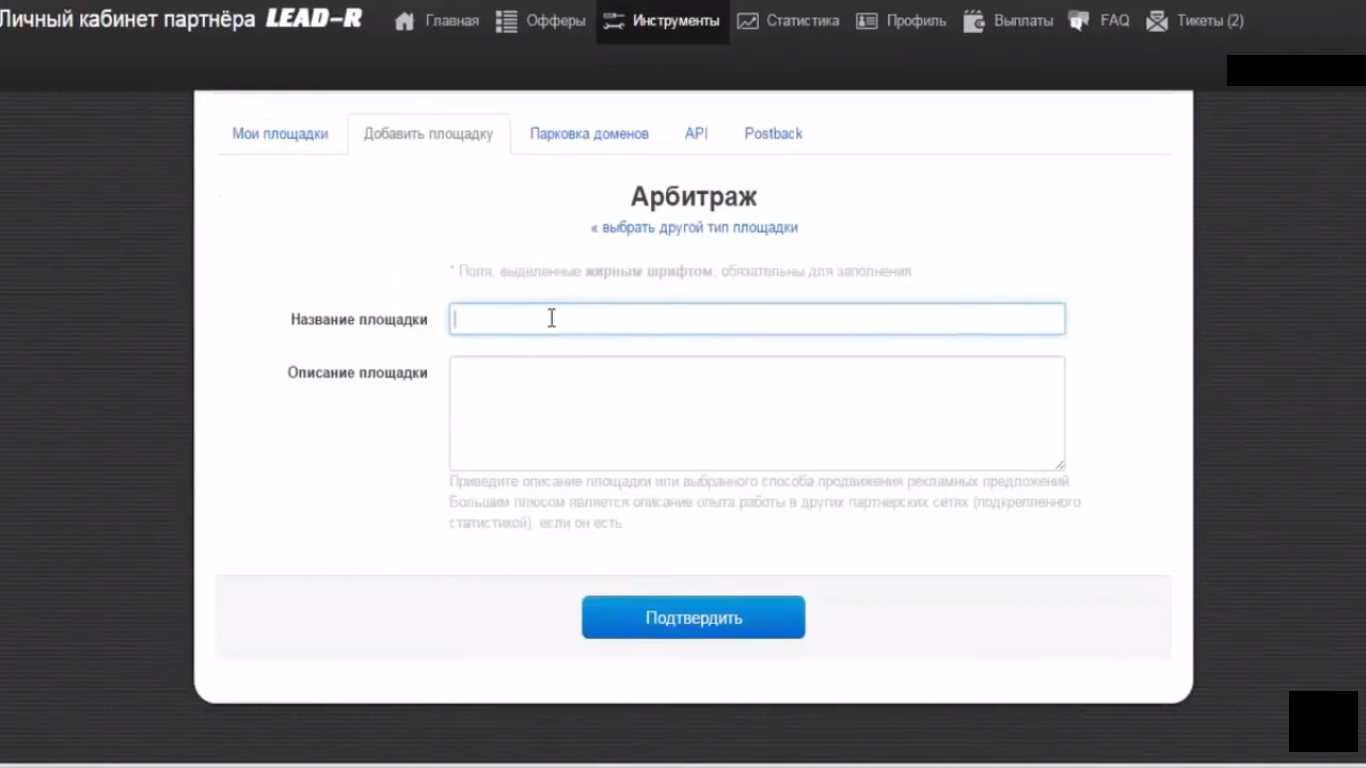Switch to the Мои площадки tab
Image resolution: width=1366 pixels, height=768 pixels.
[281, 133]
